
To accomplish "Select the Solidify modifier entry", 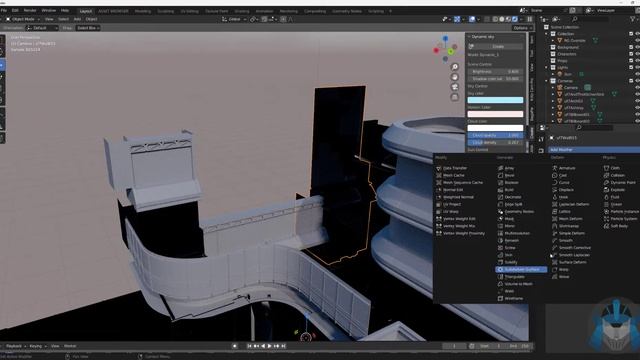I will [511, 262].
